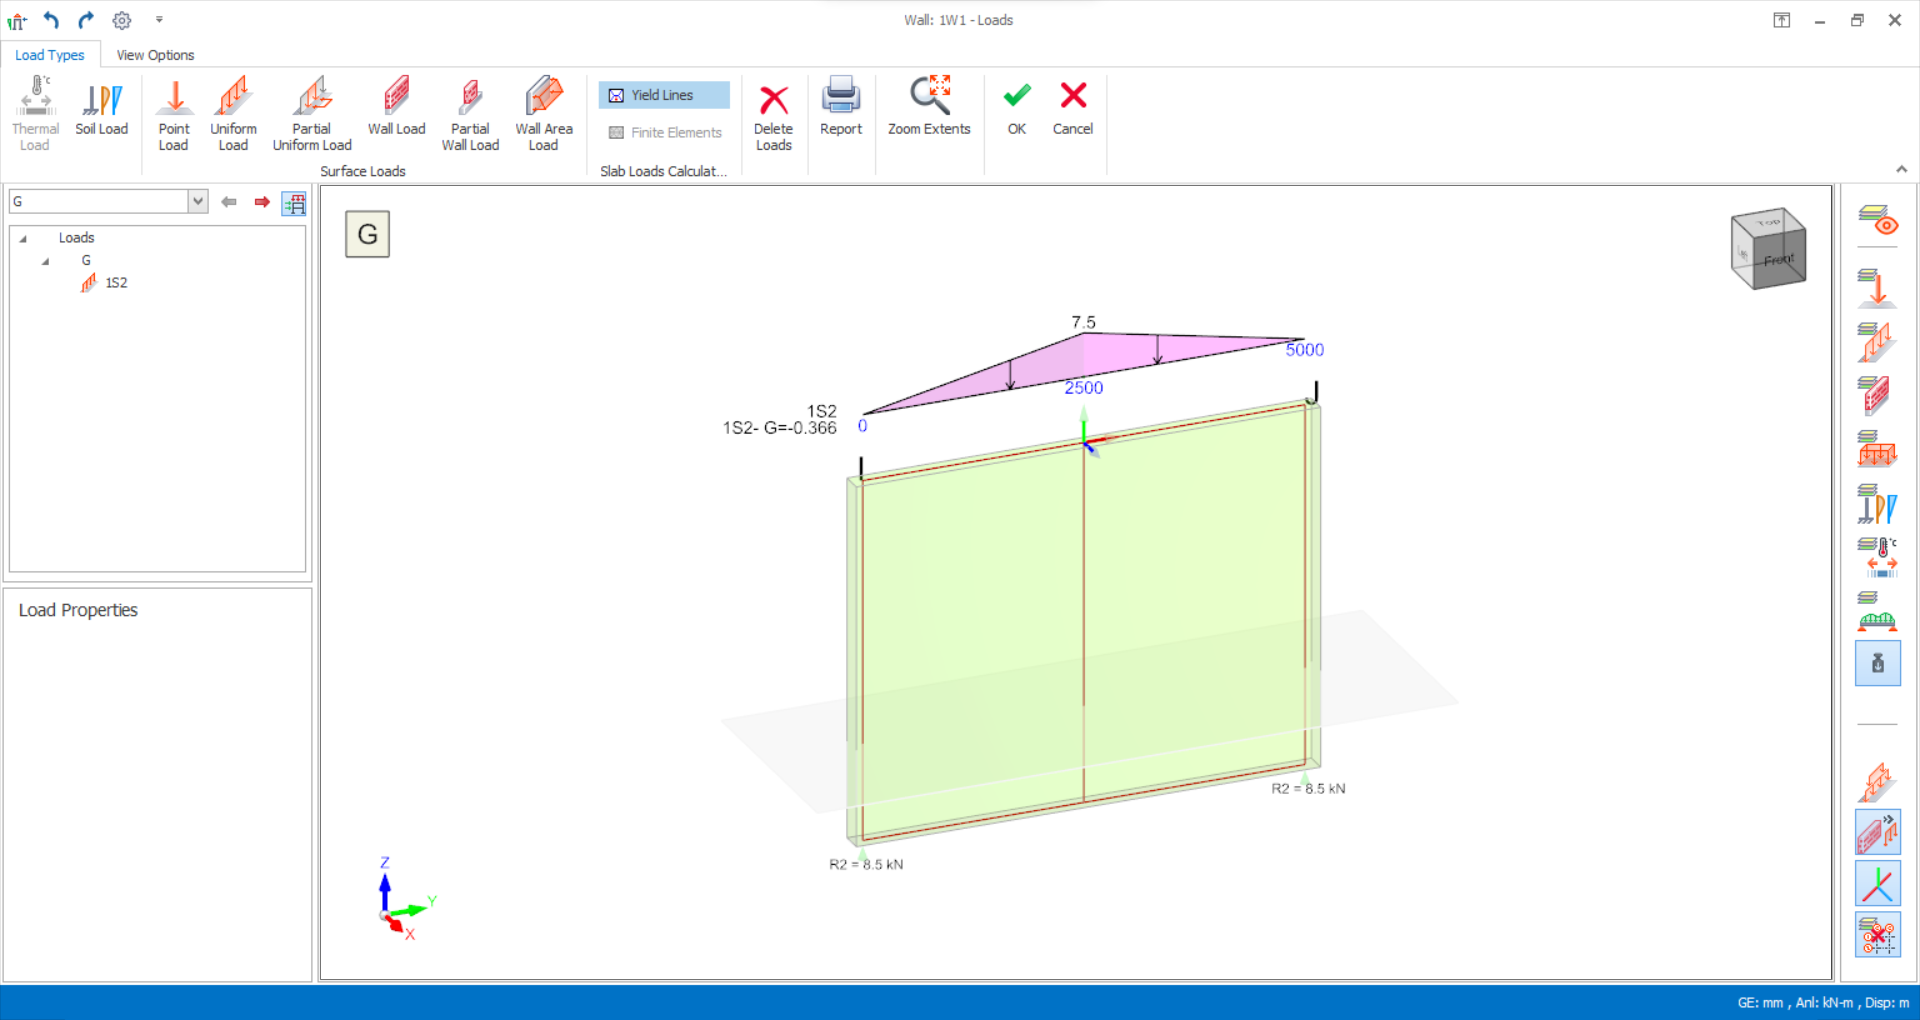This screenshot has height=1020, width=1920.
Task: Open the Load Types tab
Action: pyautogui.click(x=50, y=55)
